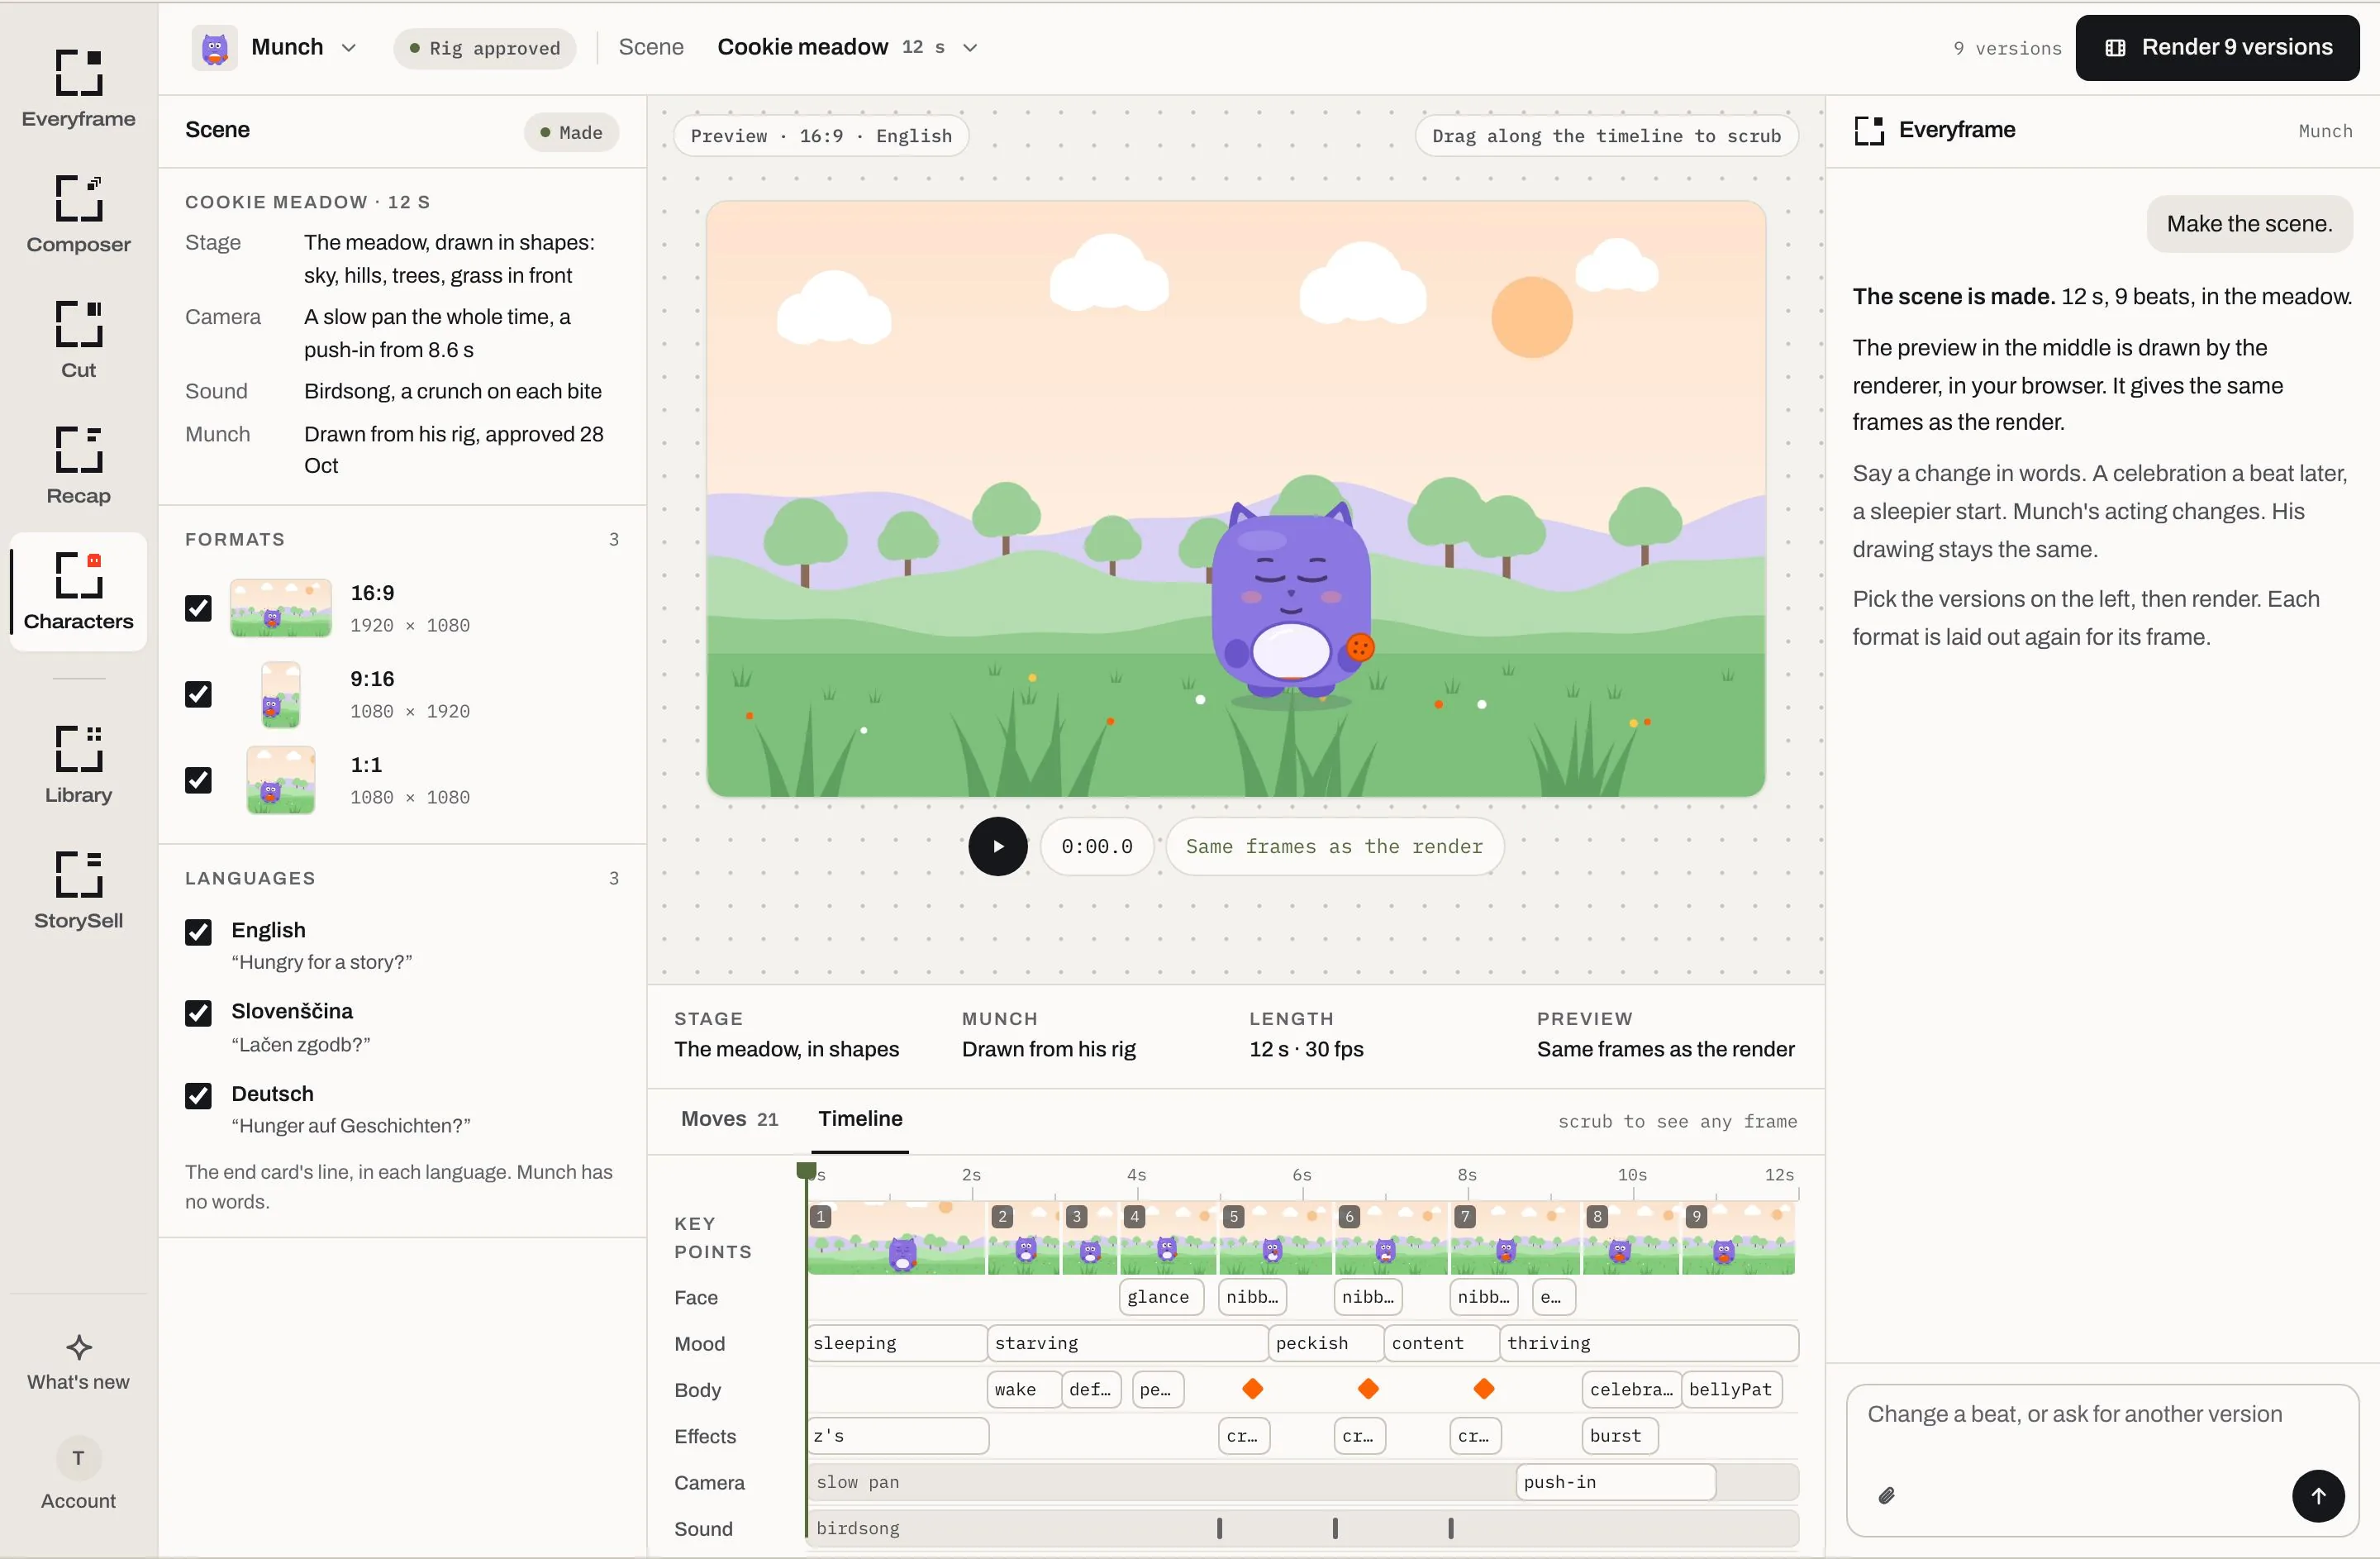The height and width of the screenshot is (1559, 2380).
Task: Click Render 9 versions button
Action: coord(2217,47)
